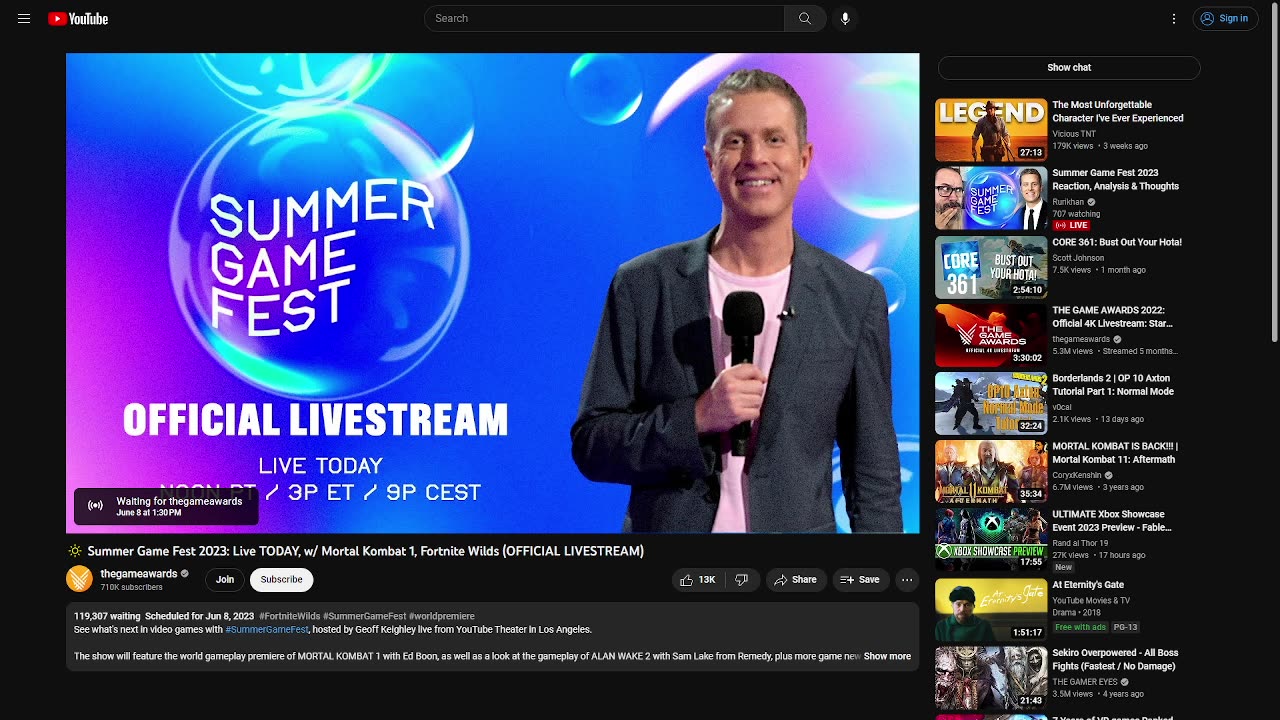Click the YouTube logo home link

coord(78,18)
